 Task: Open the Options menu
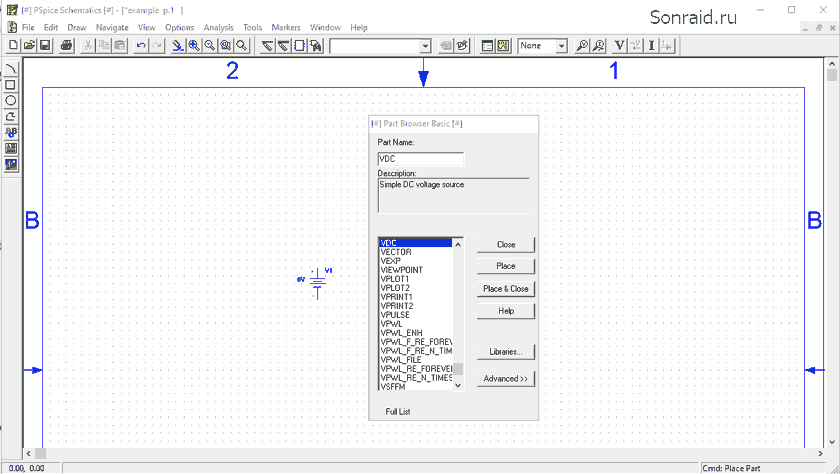pyautogui.click(x=179, y=27)
